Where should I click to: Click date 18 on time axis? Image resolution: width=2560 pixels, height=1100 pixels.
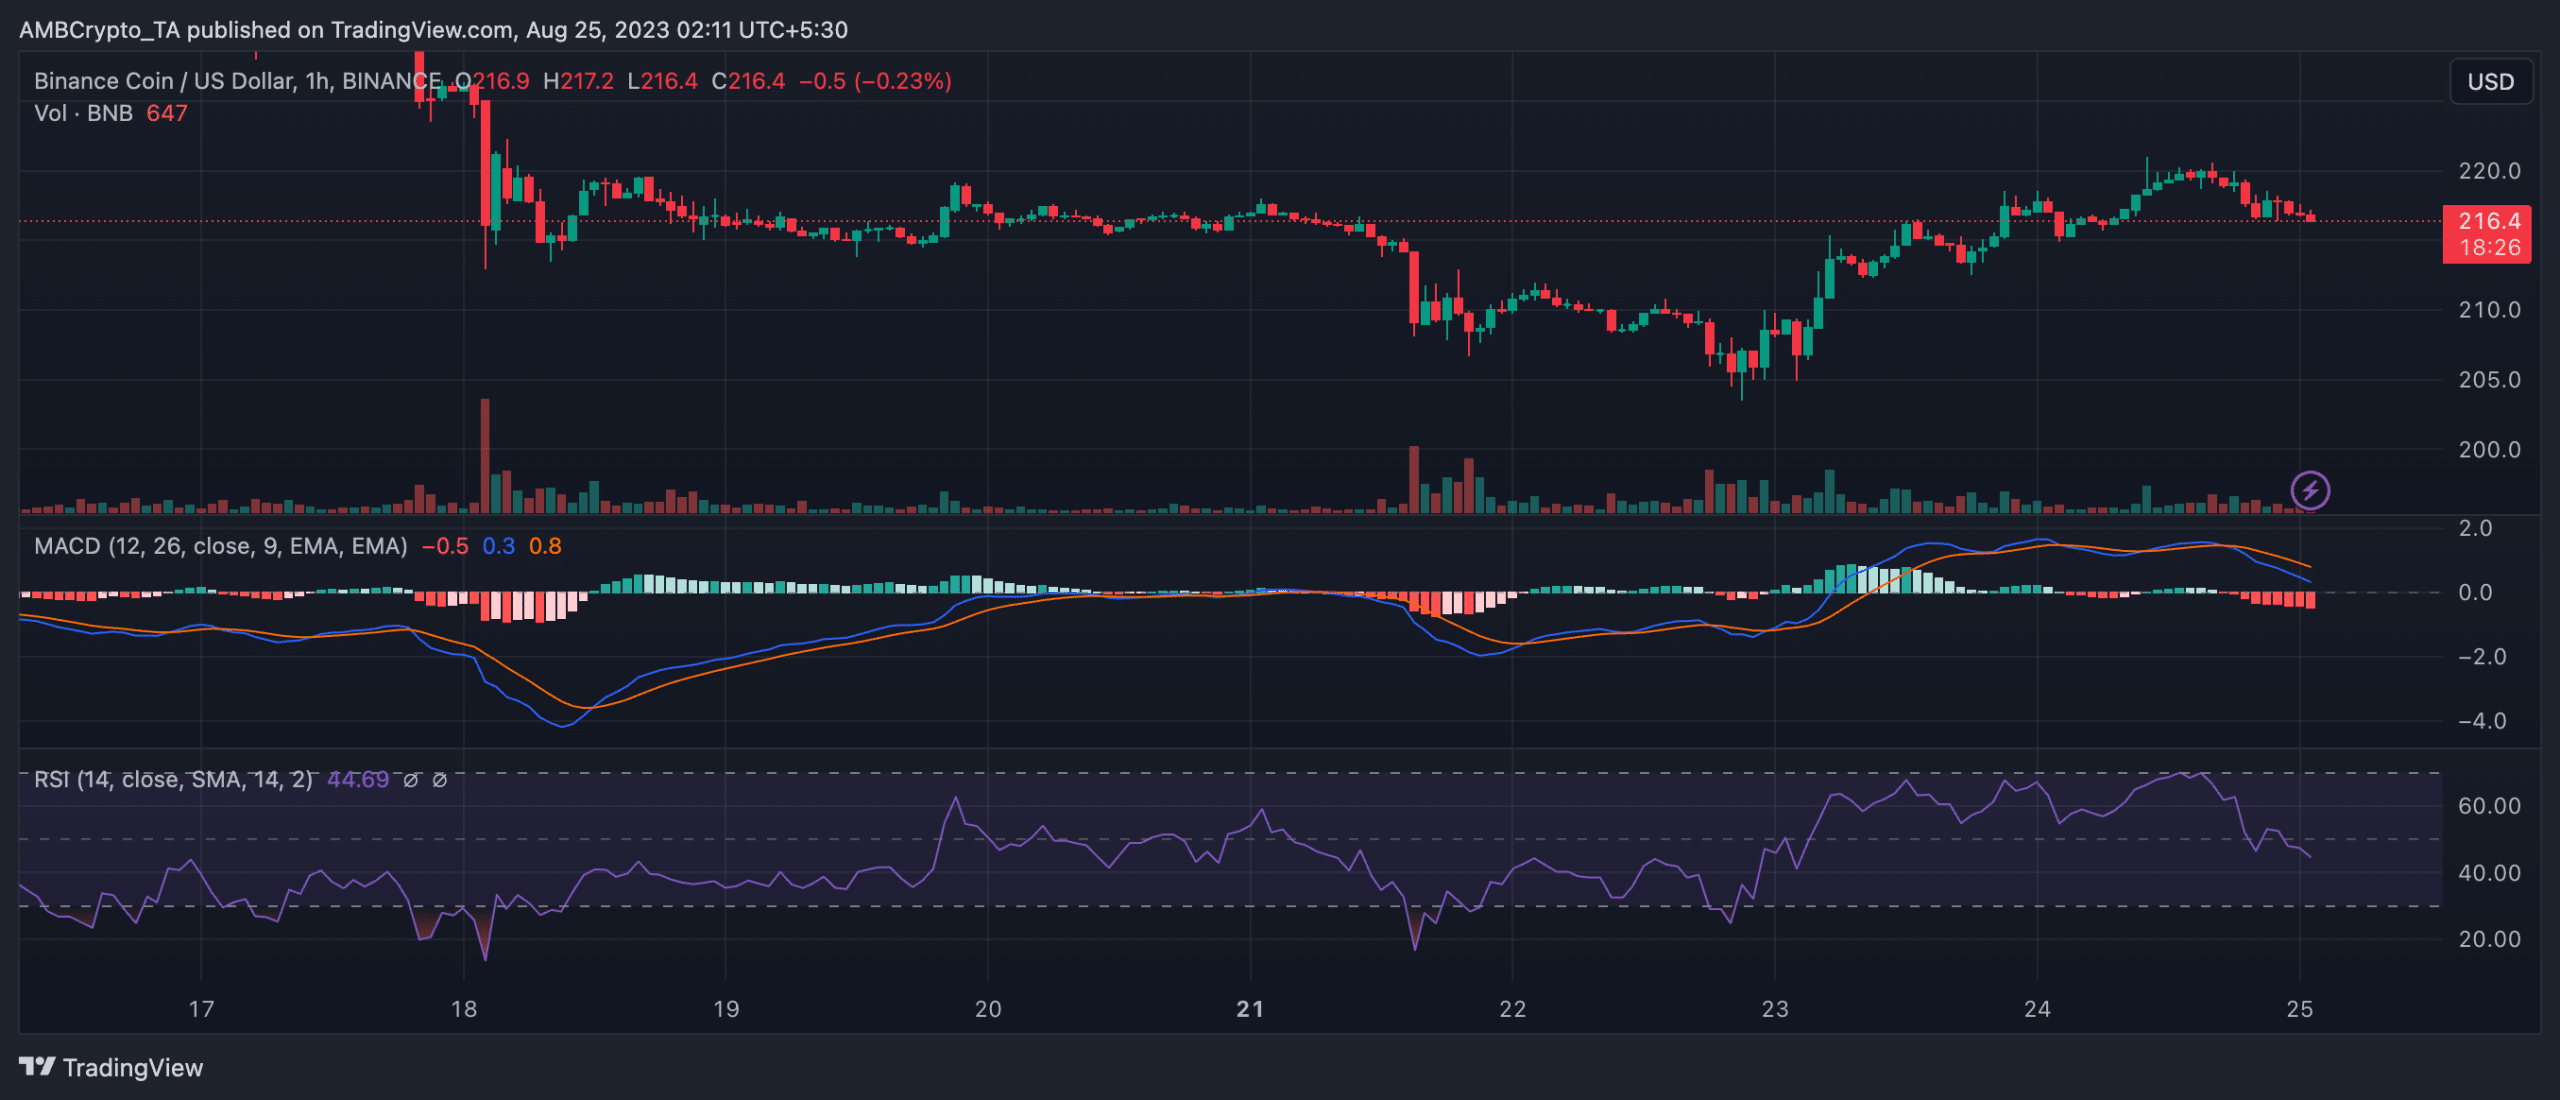click(x=464, y=1009)
